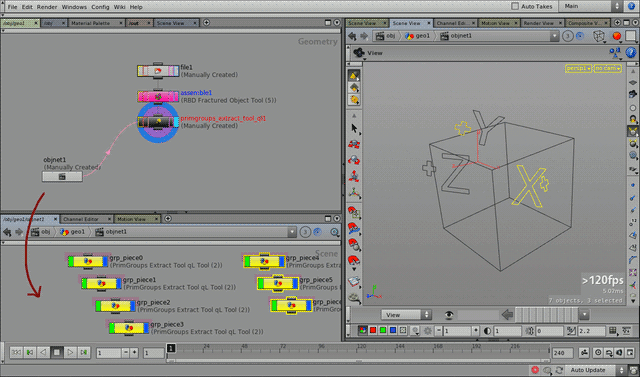
Task: Click the wireframe cube display icon
Action: coord(599,36)
